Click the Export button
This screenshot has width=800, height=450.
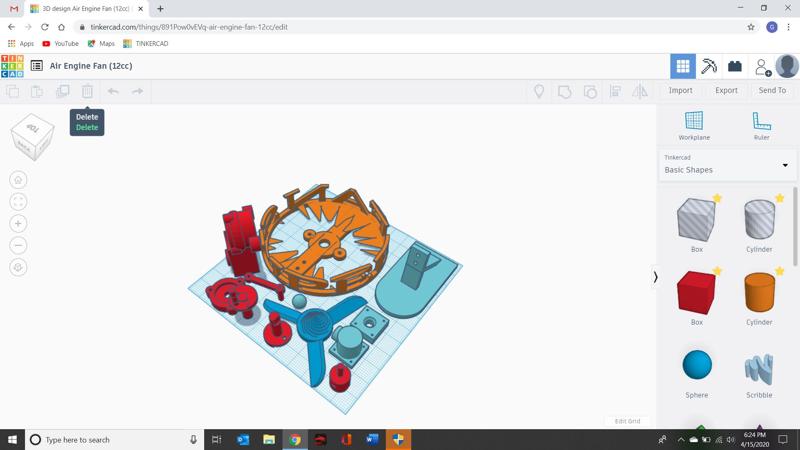point(726,90)
